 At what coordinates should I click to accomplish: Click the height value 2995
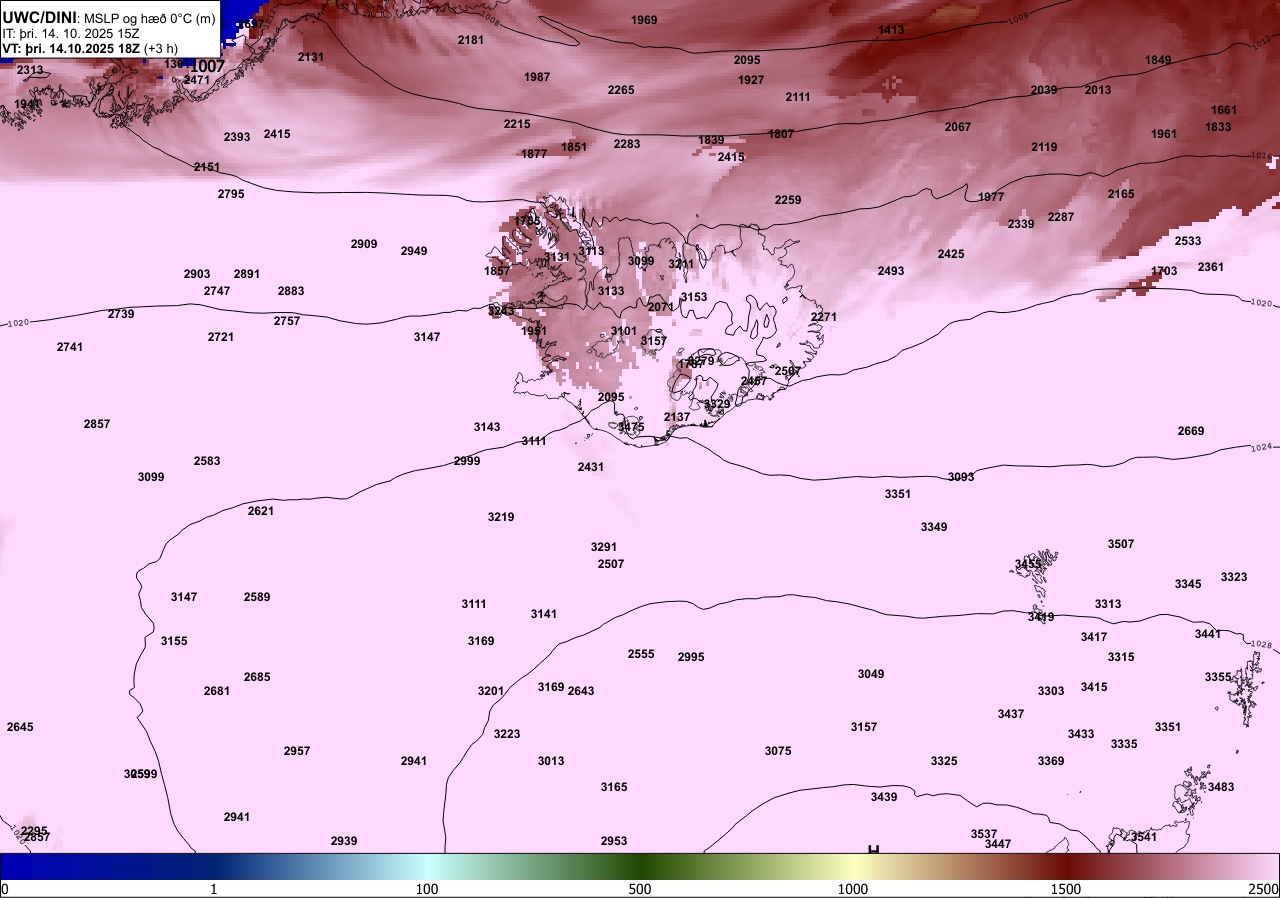(x=691, y=657)
